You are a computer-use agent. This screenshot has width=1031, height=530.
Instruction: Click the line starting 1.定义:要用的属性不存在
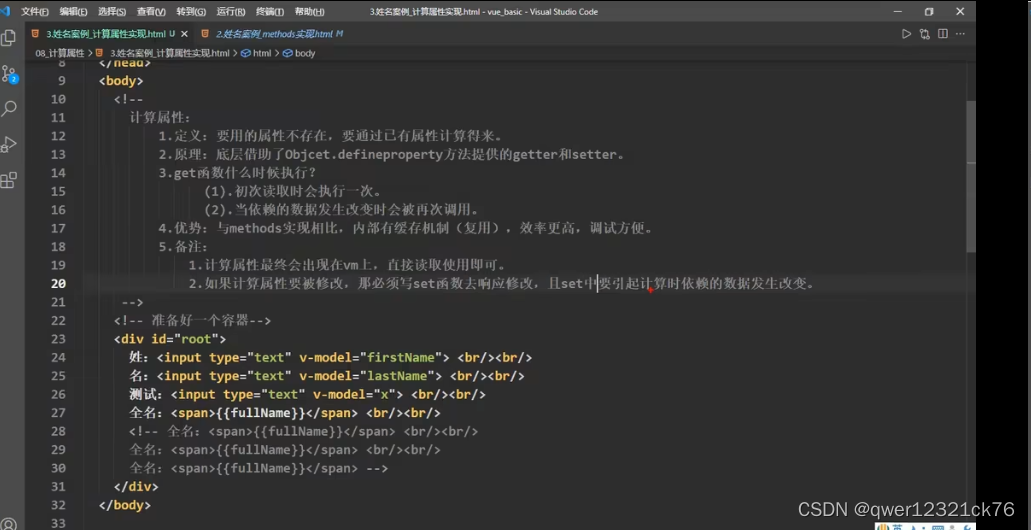coord(330,136)
